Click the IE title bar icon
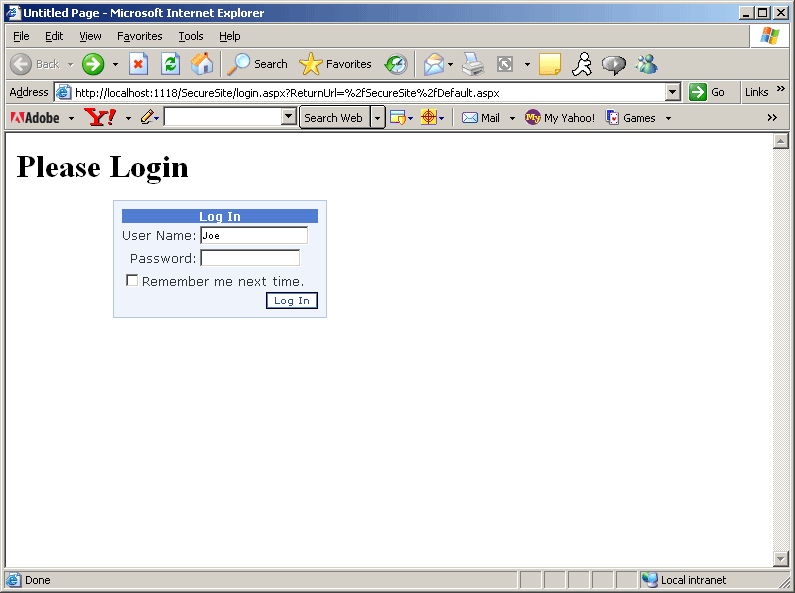795x593 pixels. pyautogui.click(x=14, y=13)
